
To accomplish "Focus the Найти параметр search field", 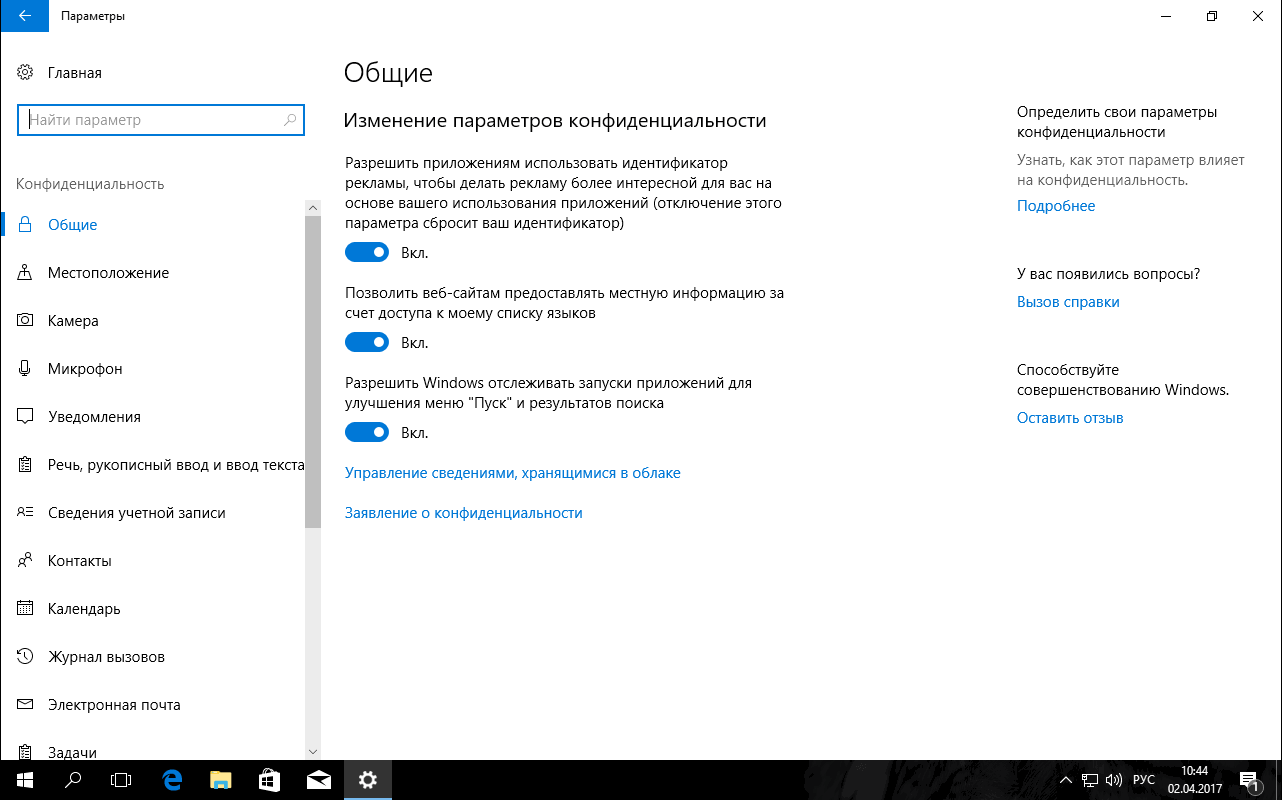I will pos(160,120).
